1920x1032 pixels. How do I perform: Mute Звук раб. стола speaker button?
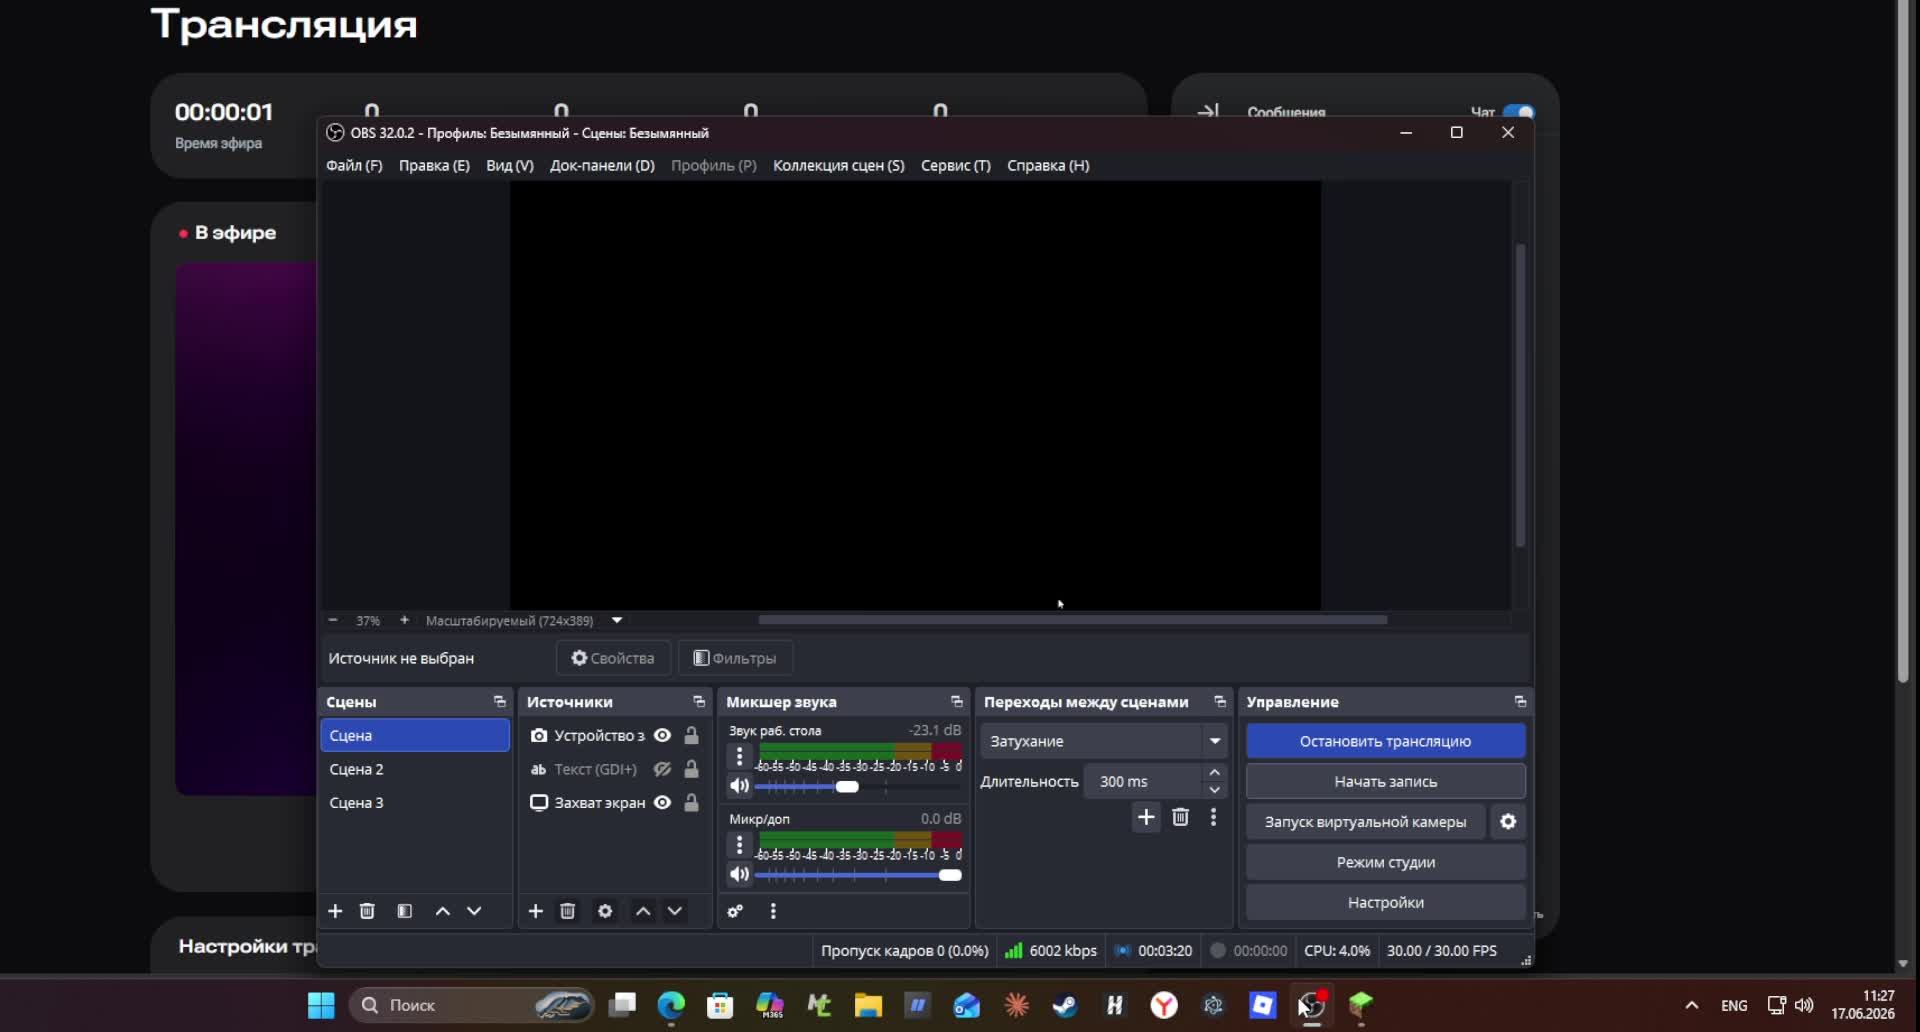tap(739, 786)
